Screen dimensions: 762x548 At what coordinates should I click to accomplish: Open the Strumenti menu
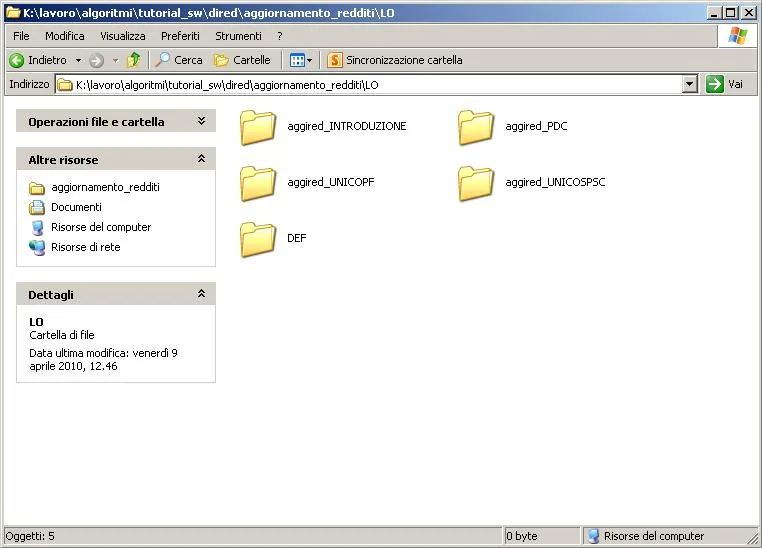[x=238, y=36]
